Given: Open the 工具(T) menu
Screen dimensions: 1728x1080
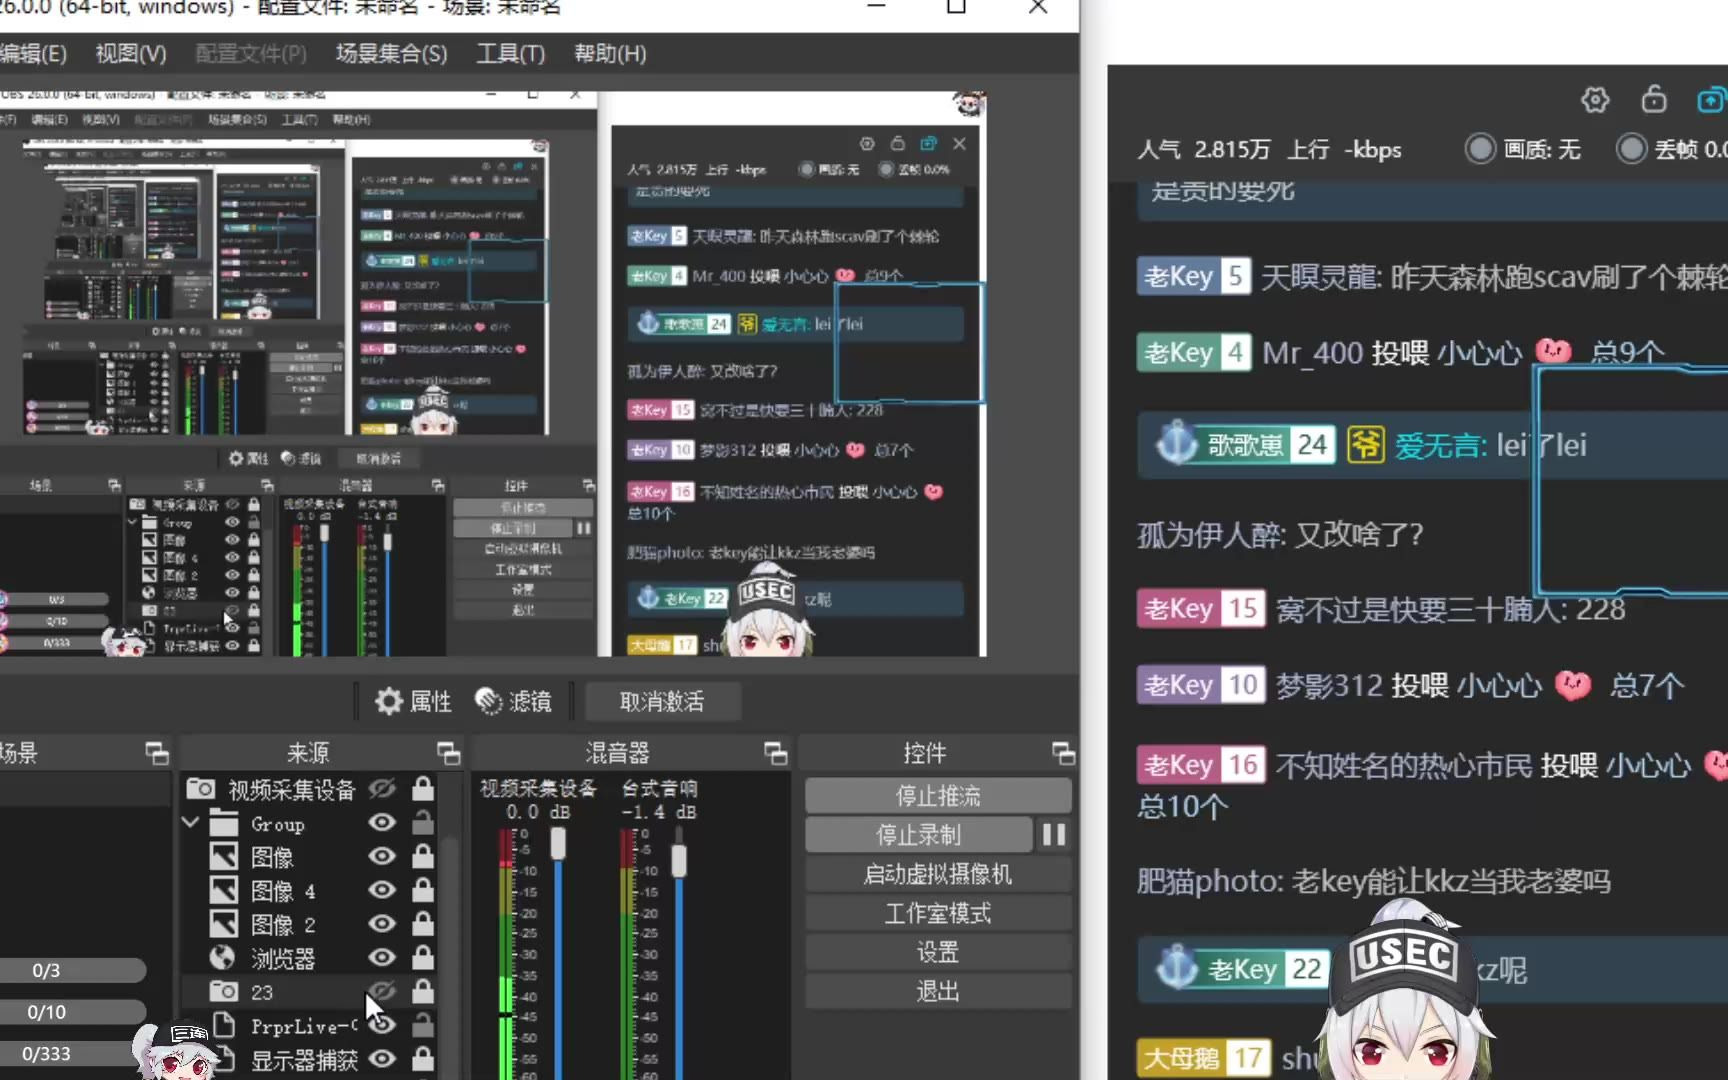Looking at the screenshot, I should click(x=508, y=53).
